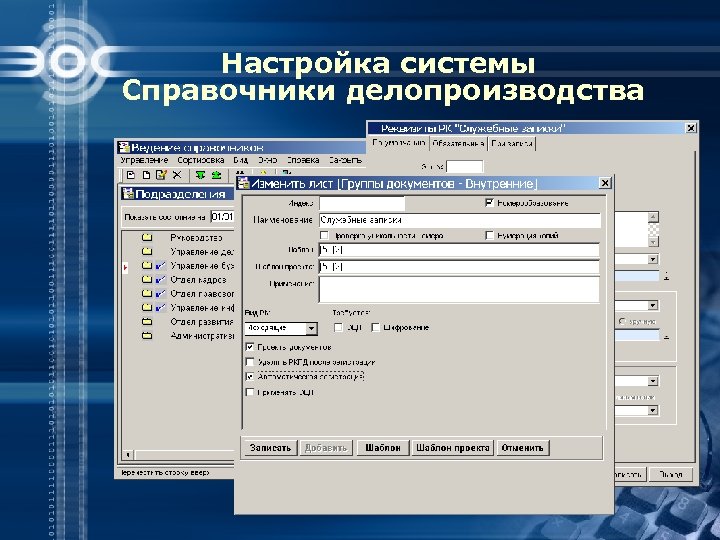Click the list scroll-up arrow in Реквизиты window

click(653, 217)
